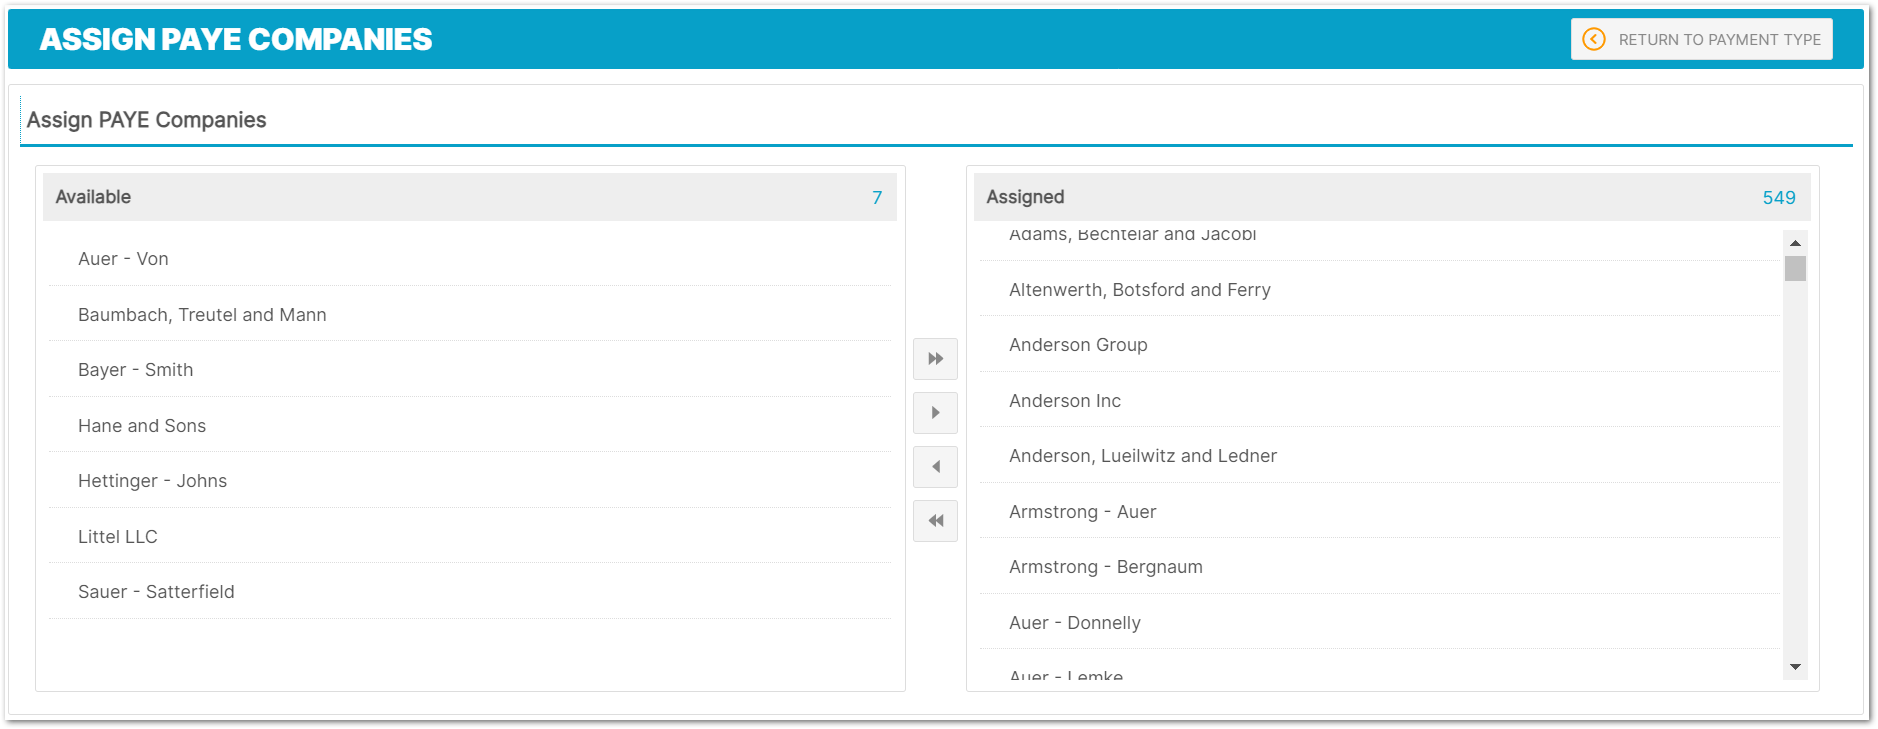Select Auer - Donnelly in Assigned list

[1074, 623]
